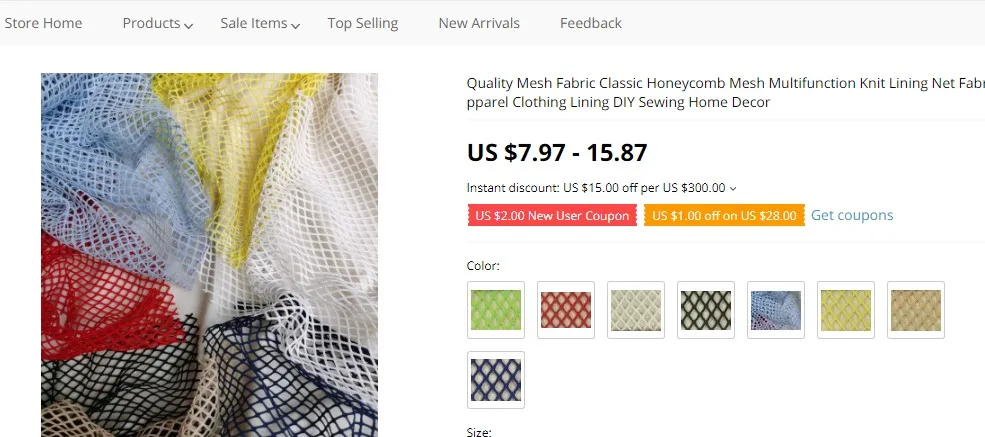Open the Top Selling tab
Image resolution: width=985 pixels, height=437 pixels.
[x=362, y=23]
